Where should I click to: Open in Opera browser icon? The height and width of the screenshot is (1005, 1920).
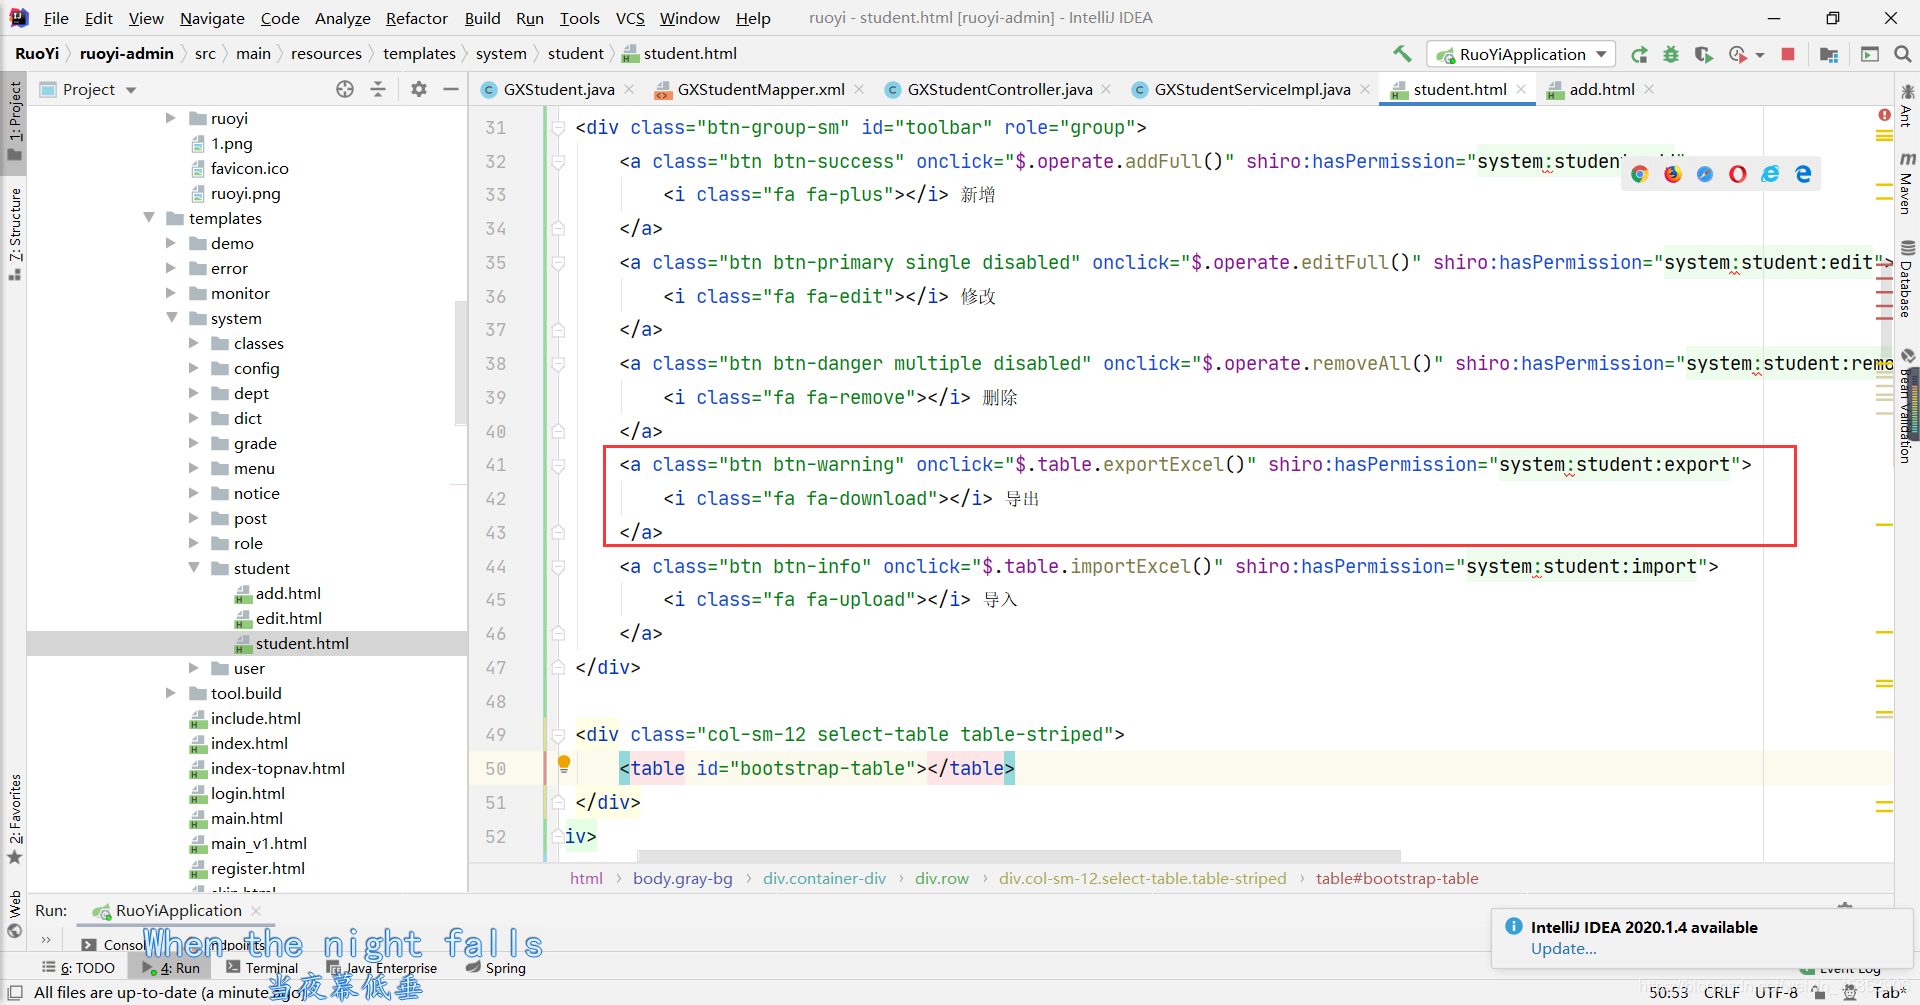[x=1738, y=174]
